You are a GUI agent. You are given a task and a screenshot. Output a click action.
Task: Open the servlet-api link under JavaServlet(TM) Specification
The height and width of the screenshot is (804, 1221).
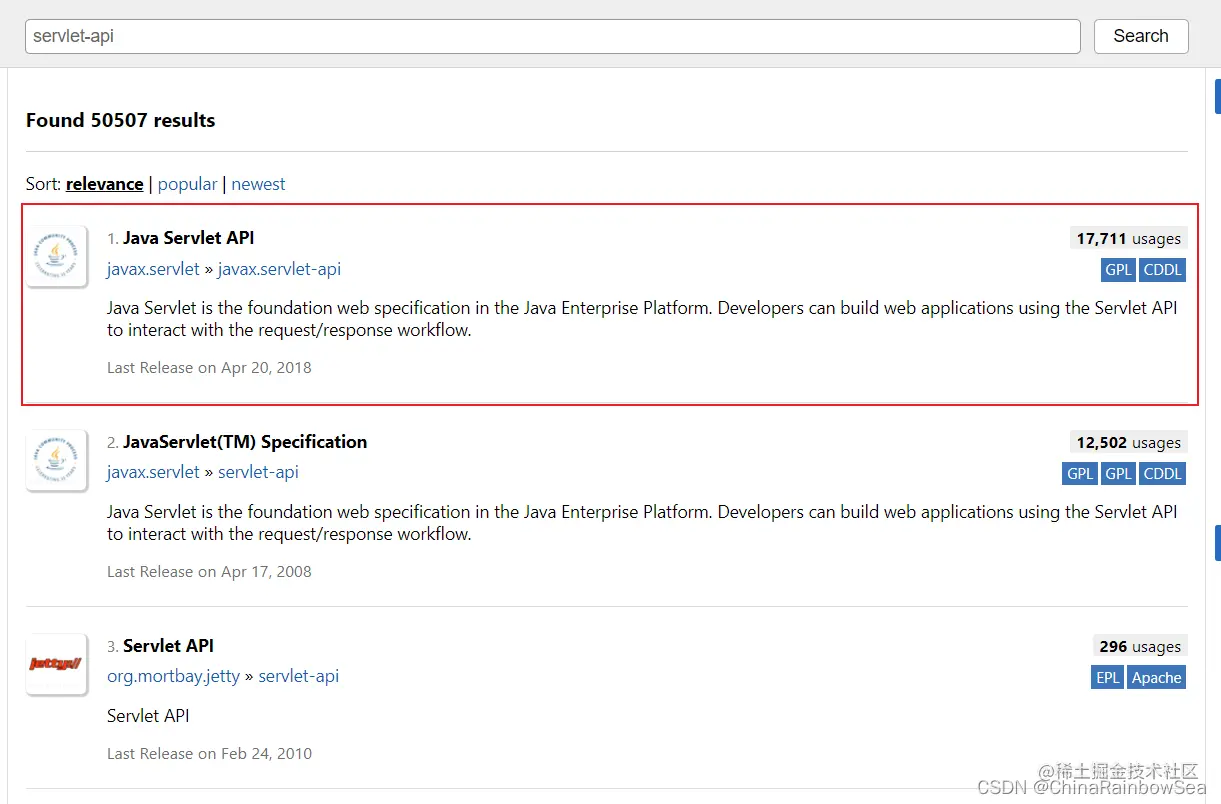[x=258, y=472]
